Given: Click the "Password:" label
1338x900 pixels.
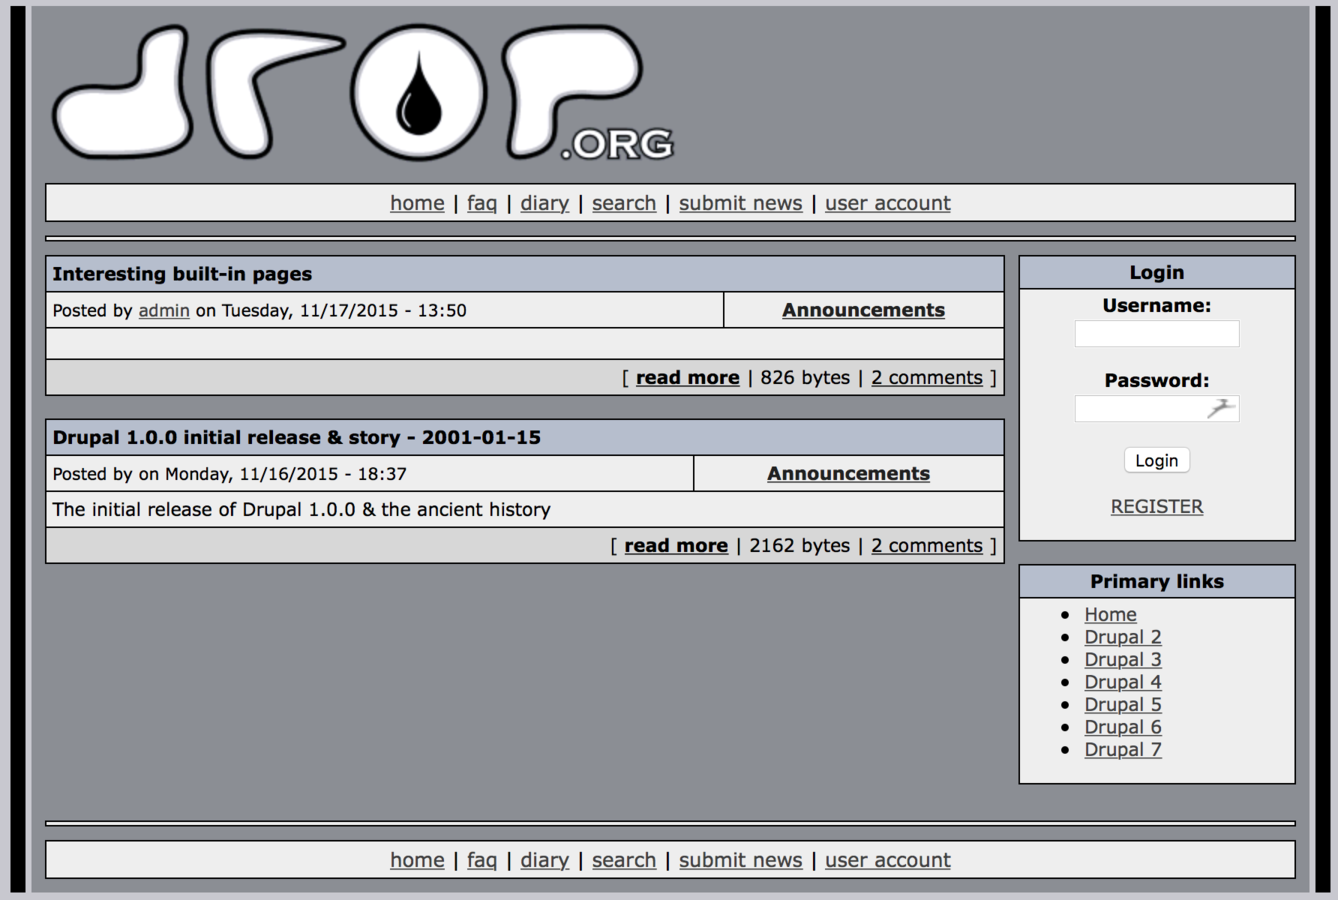Looking at the screenshot, I should [1157, 380].
